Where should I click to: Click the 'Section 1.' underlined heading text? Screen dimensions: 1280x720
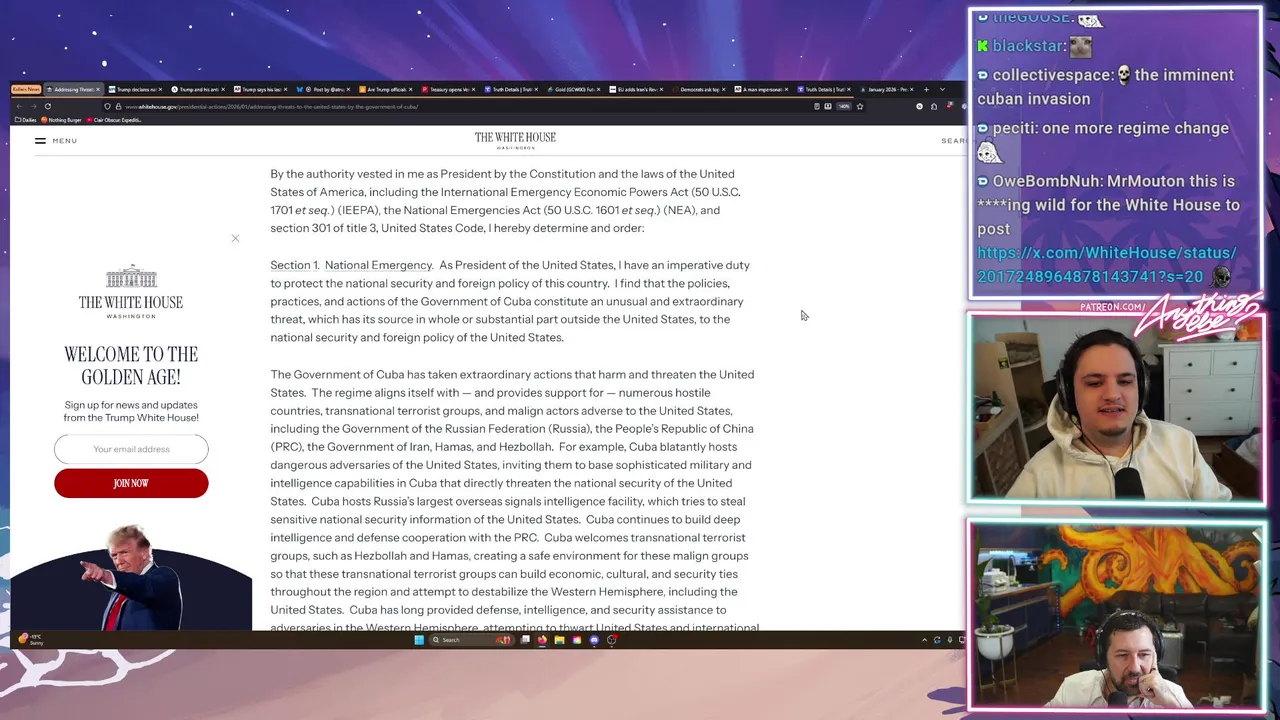click(x=294, y=265)
